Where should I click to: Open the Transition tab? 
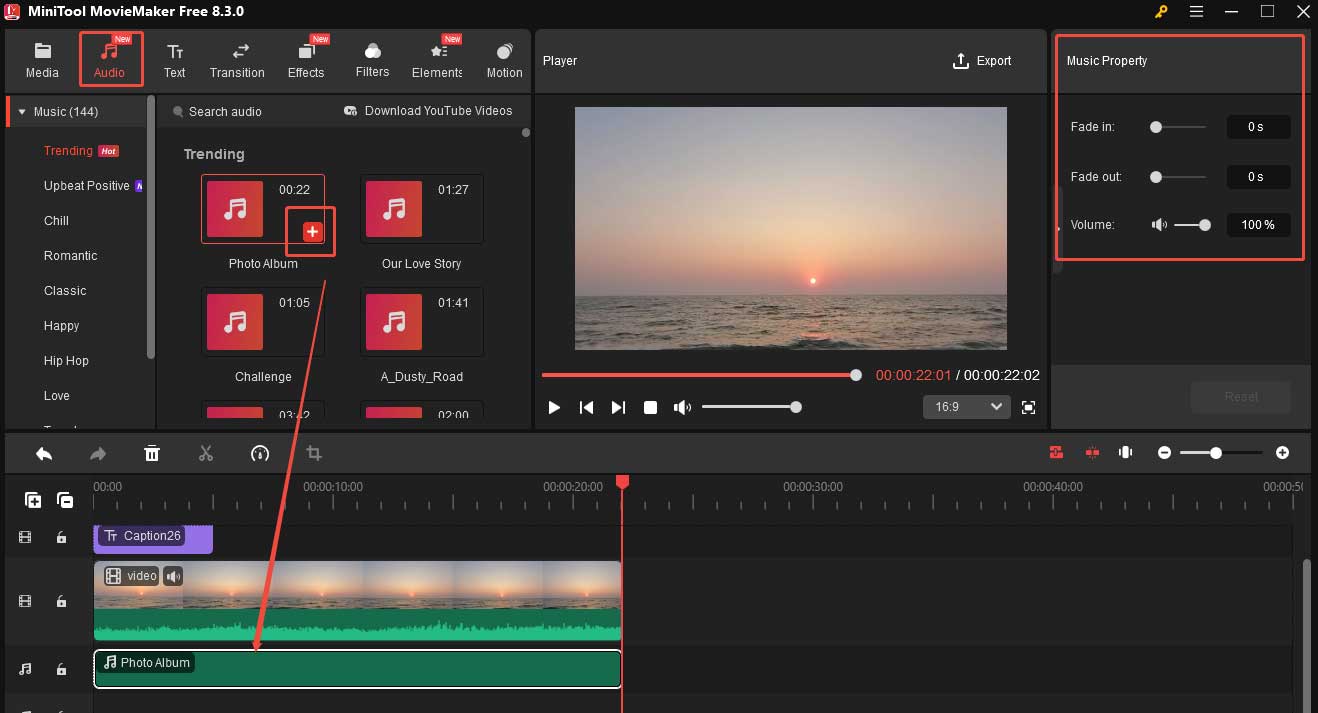[x=237, y=60]
